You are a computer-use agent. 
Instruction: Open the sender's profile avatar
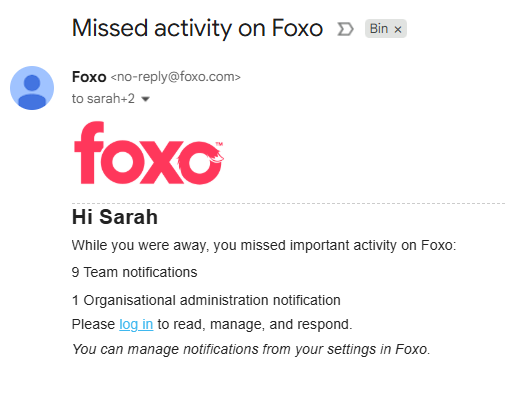(32, 88)
